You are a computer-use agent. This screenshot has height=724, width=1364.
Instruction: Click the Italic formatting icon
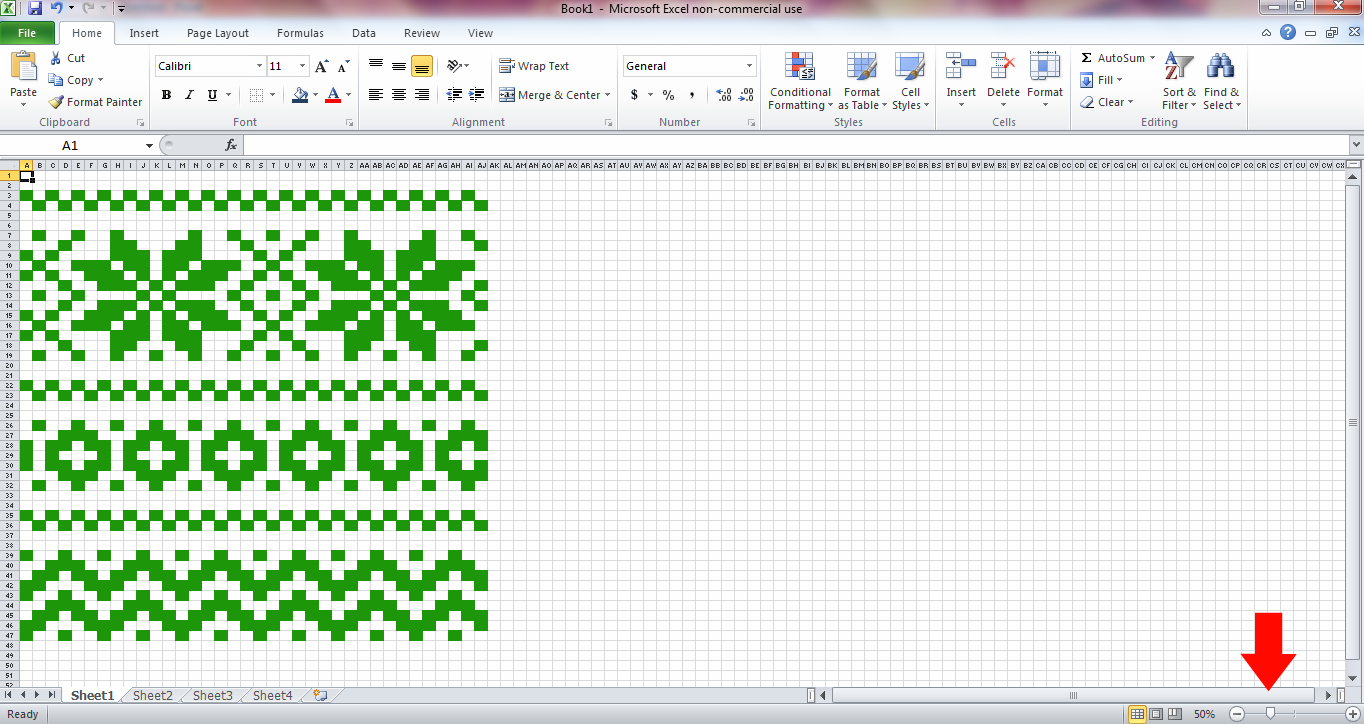tap(188, 95)
